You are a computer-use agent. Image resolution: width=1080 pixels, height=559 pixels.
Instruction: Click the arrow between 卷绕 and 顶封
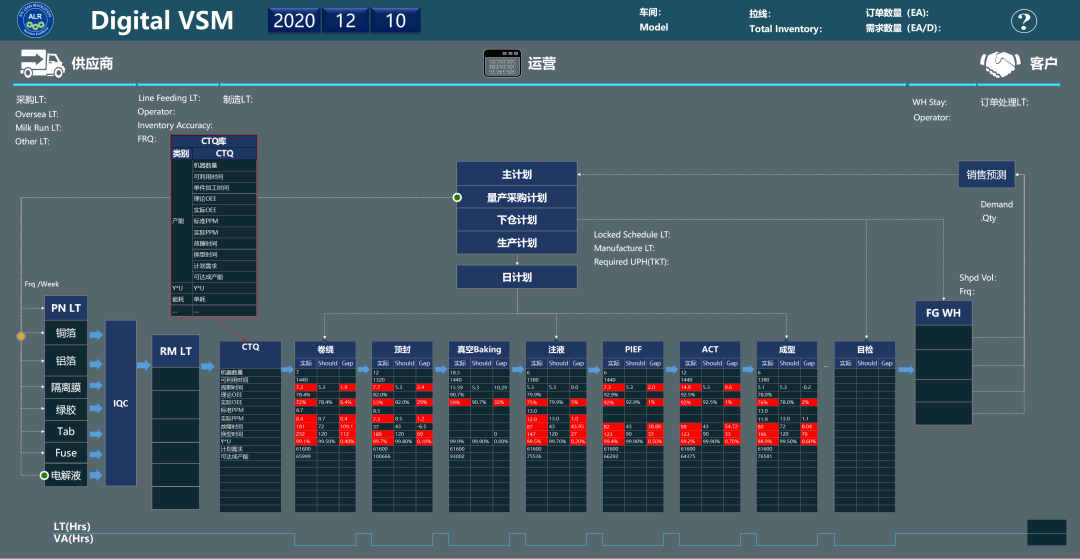pos(364,370)
